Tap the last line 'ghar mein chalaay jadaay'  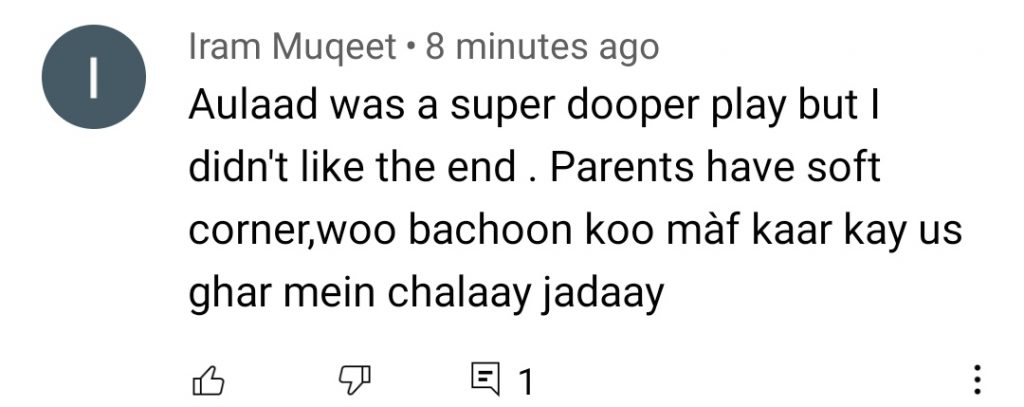tap(426, 293)
